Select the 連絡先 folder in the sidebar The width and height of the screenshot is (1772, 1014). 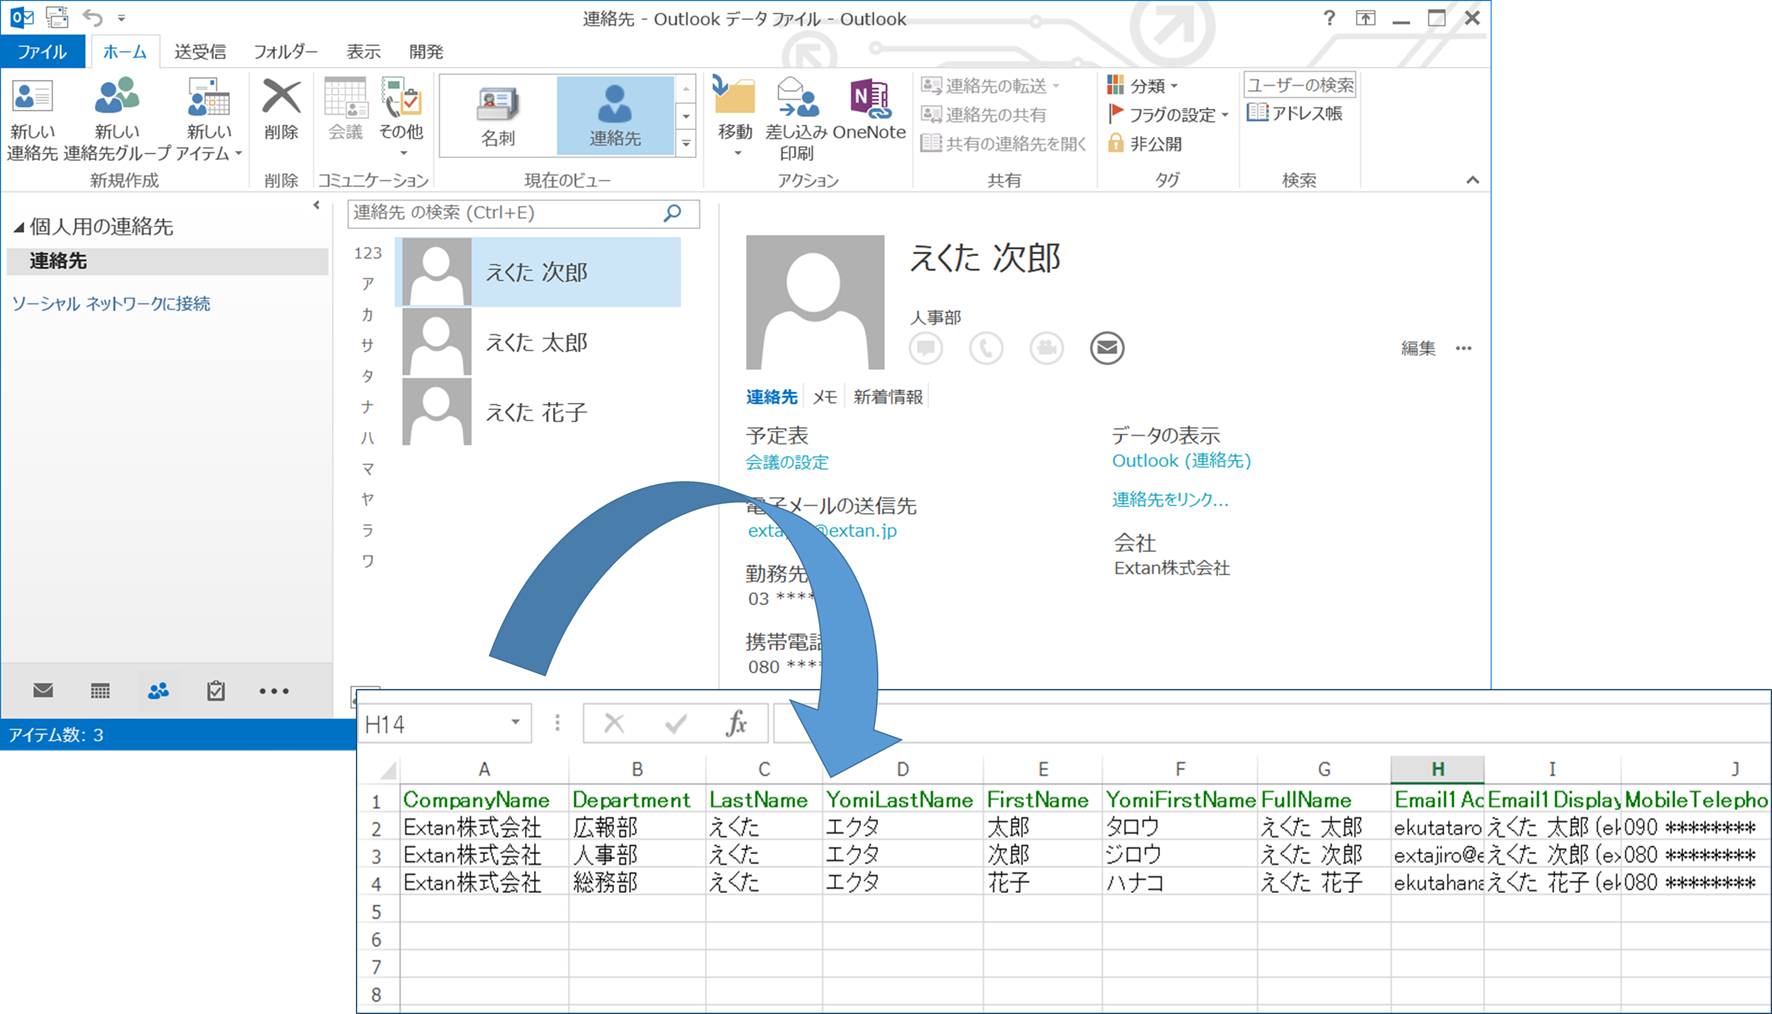167,261
